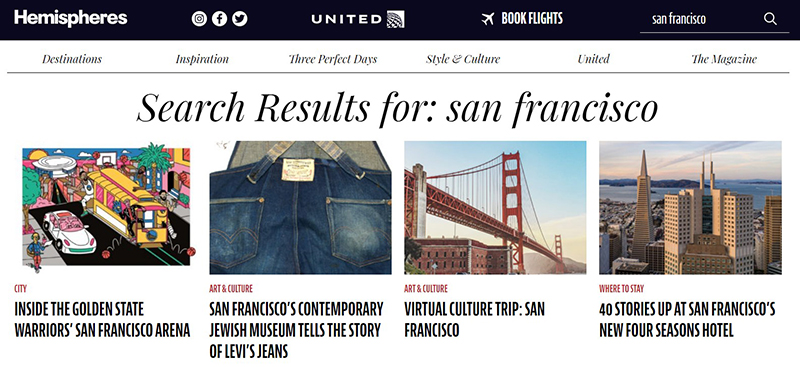
Task: Open the Levi's jeans denim thumbnail
Action: [x=301, y=208]
